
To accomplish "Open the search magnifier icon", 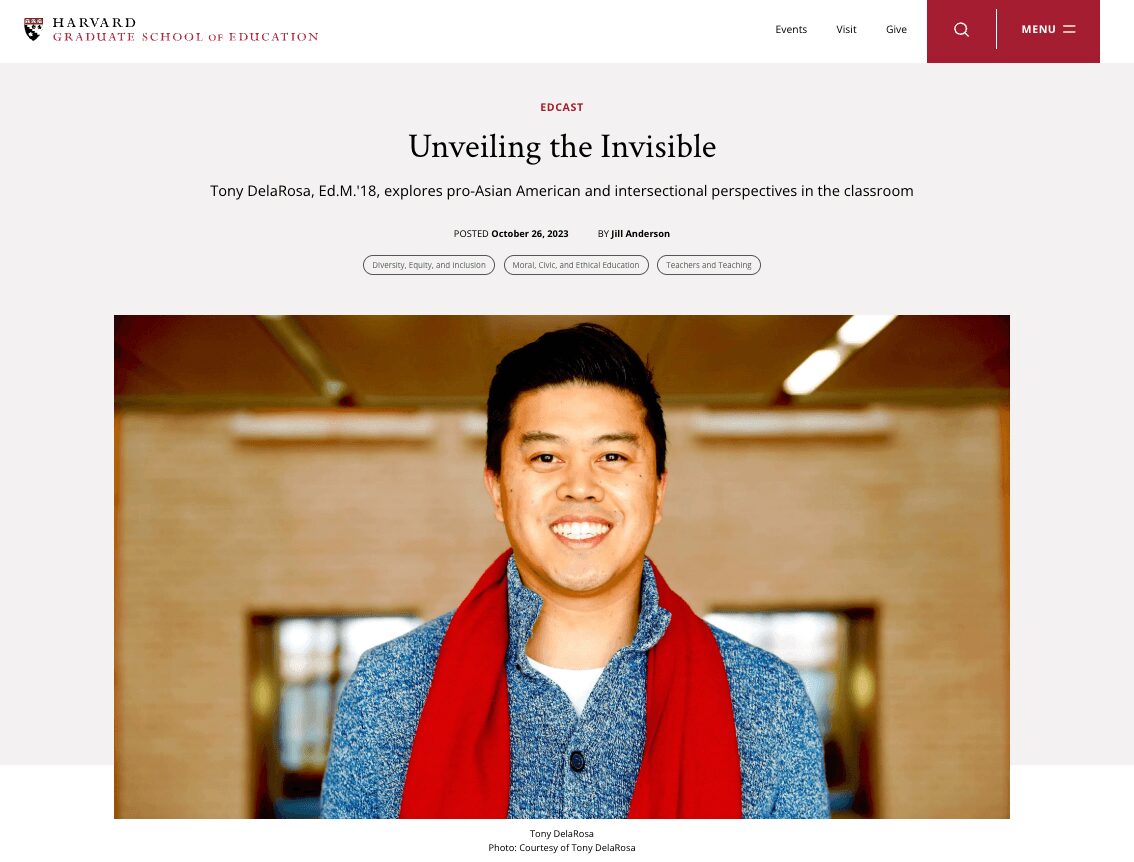I will pos(961,30).
